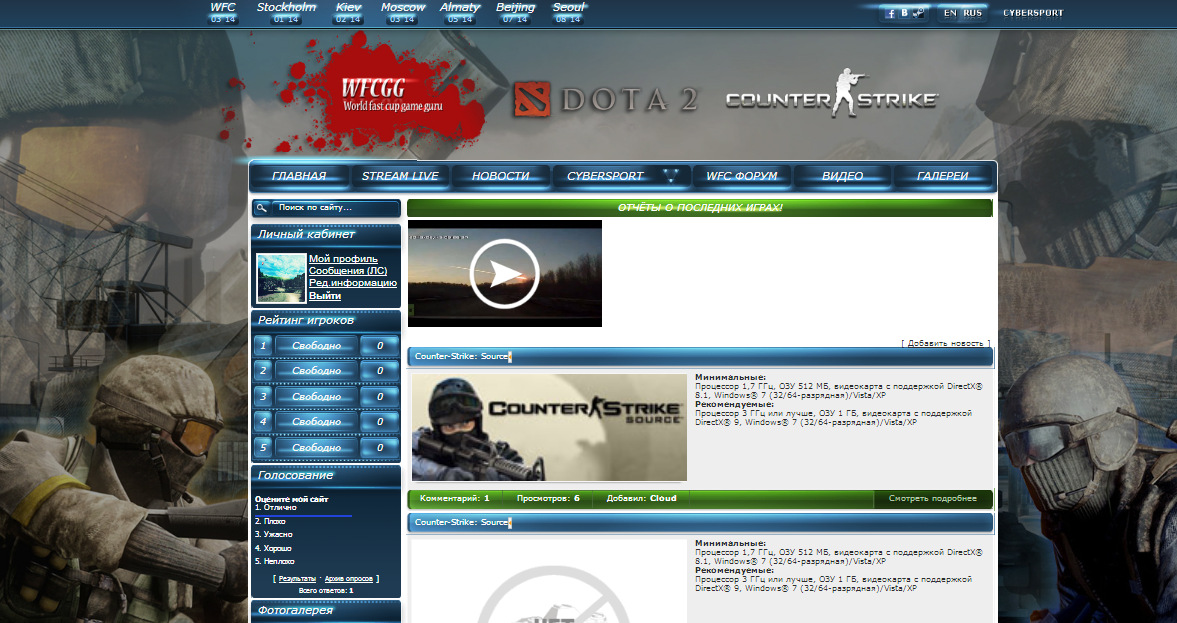Click the Almaty clock

tap(460, 13)
